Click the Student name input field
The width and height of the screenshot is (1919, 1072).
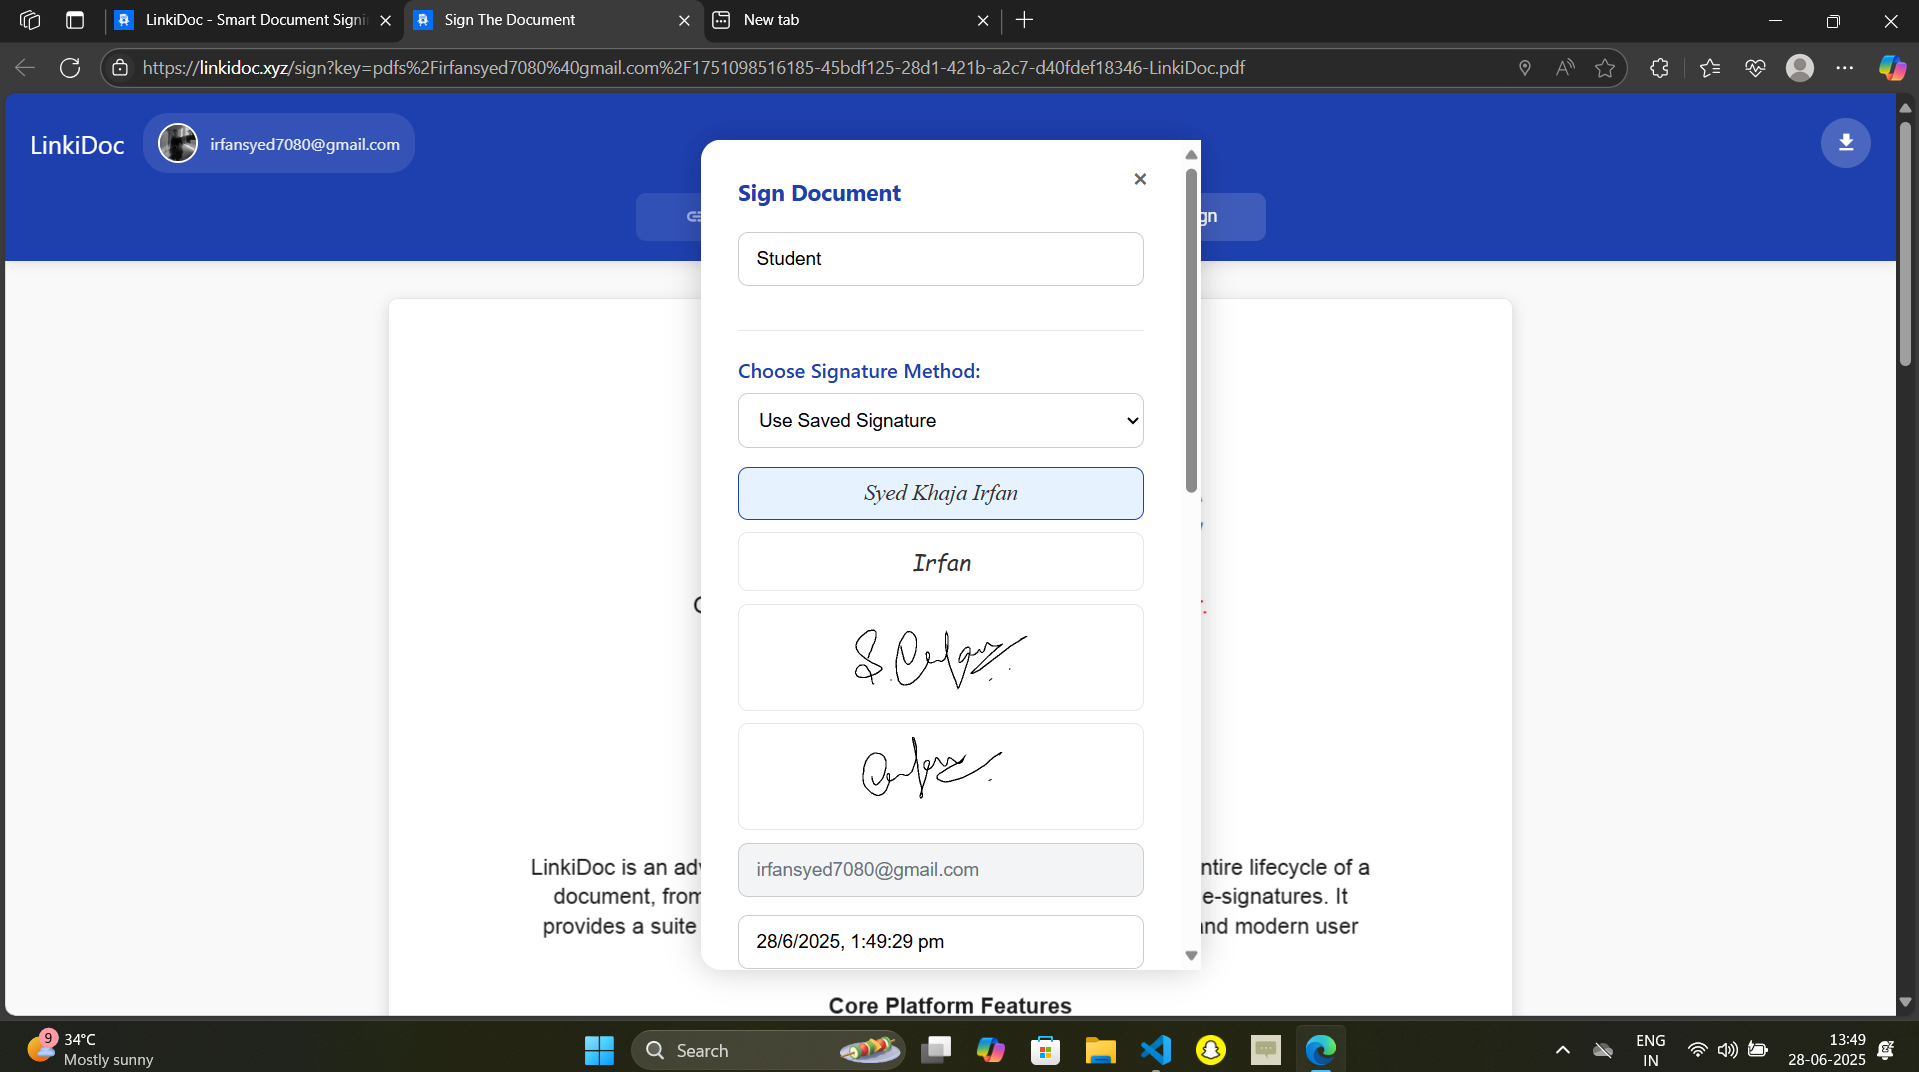940,259
